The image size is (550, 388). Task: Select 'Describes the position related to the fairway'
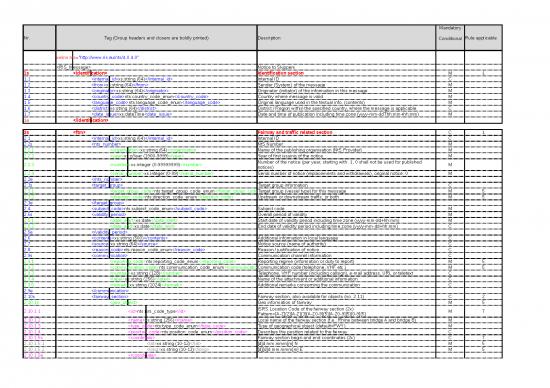[302, 332]
